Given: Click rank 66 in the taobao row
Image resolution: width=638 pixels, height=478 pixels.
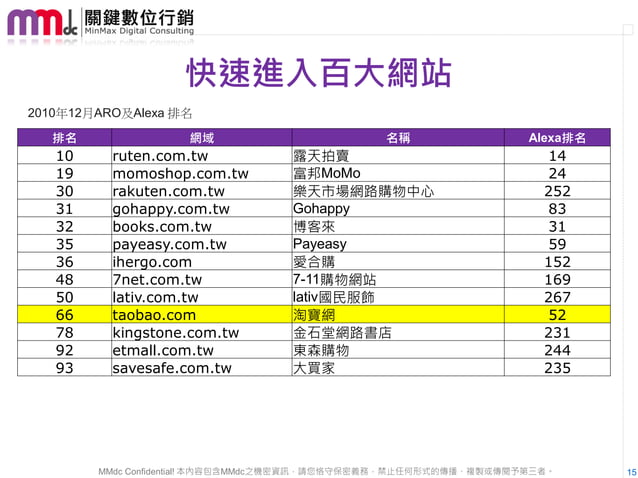Looking at the screenshot, I should (64, 315).
